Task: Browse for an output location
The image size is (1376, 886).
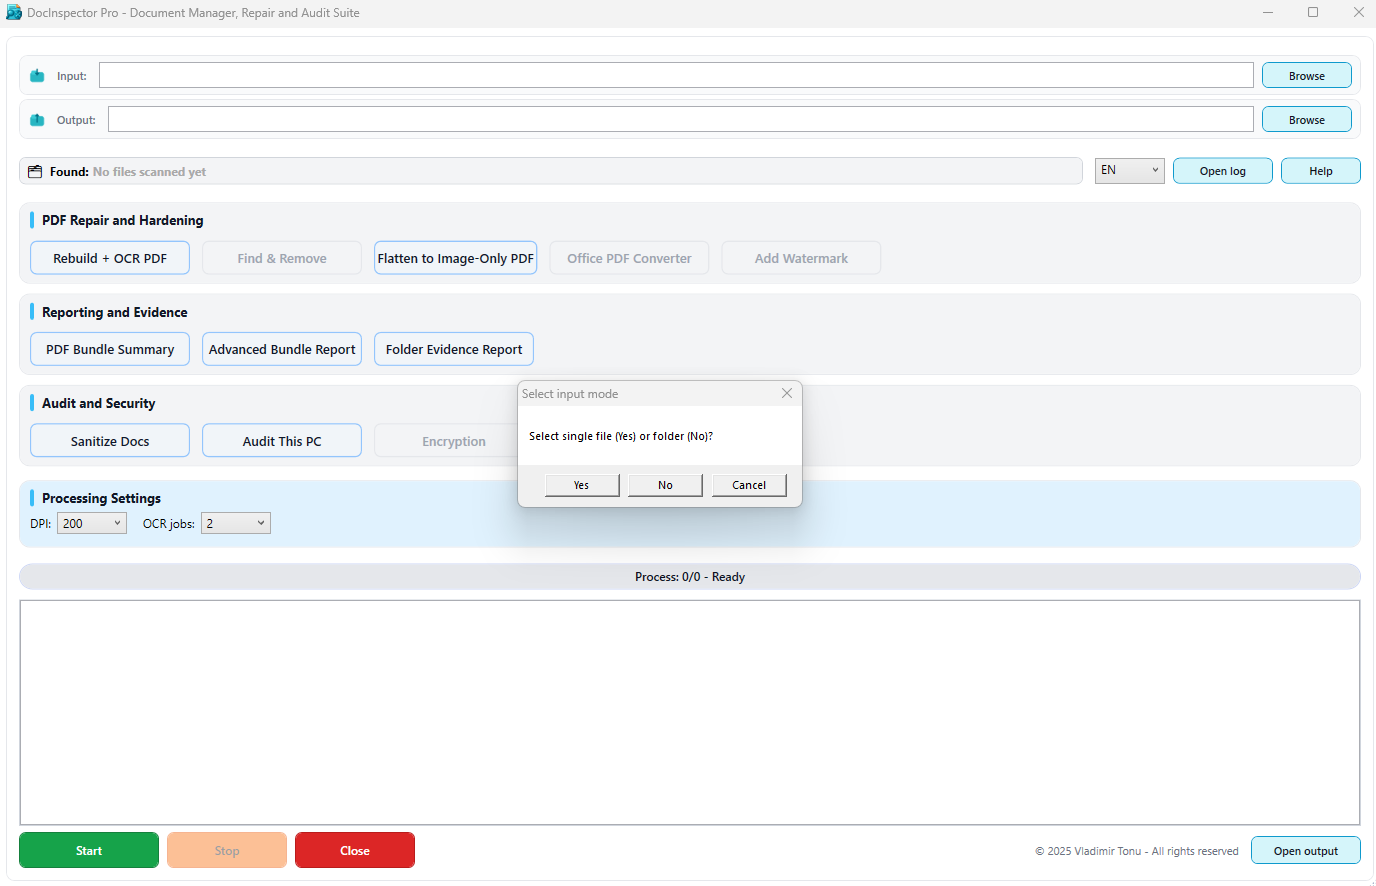Action: tap(1306, 119)
